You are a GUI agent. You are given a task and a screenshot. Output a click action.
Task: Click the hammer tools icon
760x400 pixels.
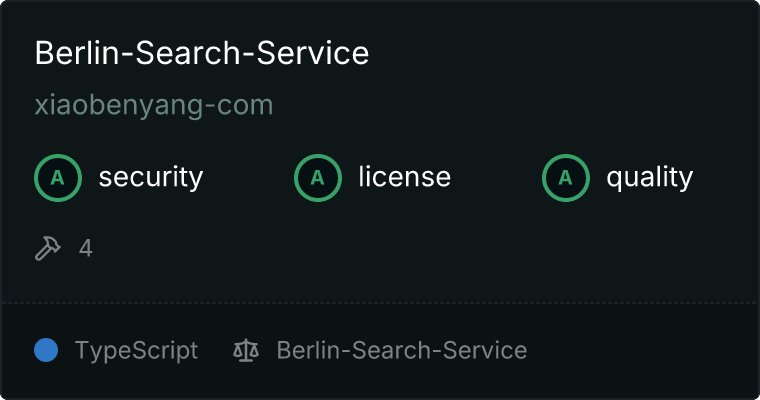pyautogui.click(x=48, y=248)
